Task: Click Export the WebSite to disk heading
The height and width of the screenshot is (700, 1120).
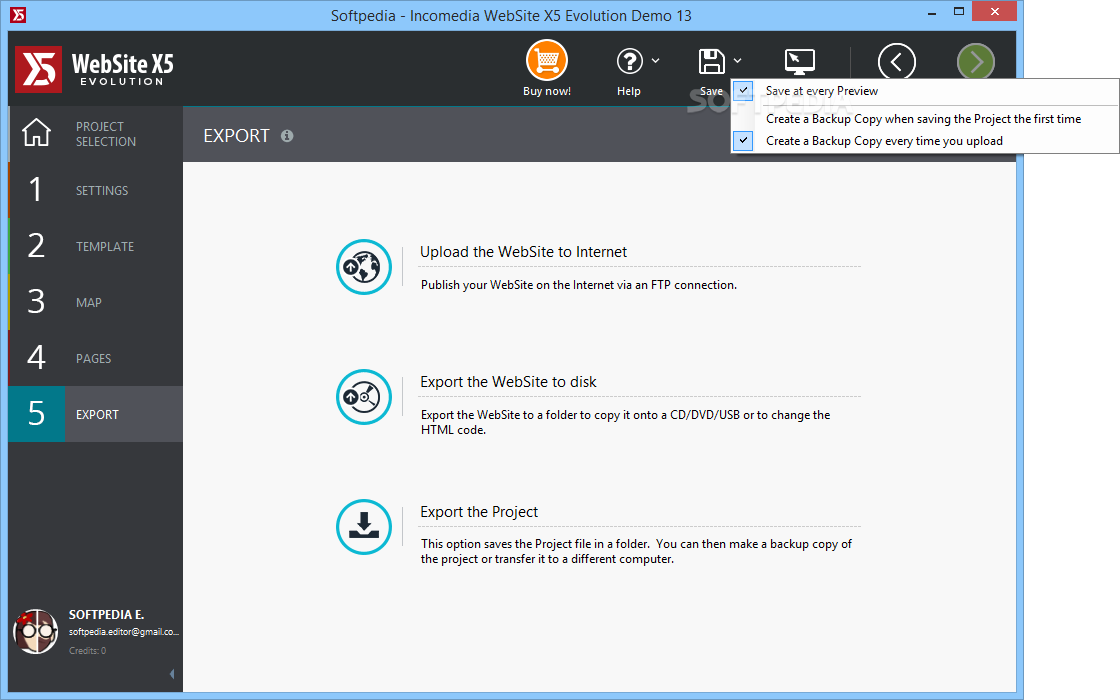Action: (508, 382)
